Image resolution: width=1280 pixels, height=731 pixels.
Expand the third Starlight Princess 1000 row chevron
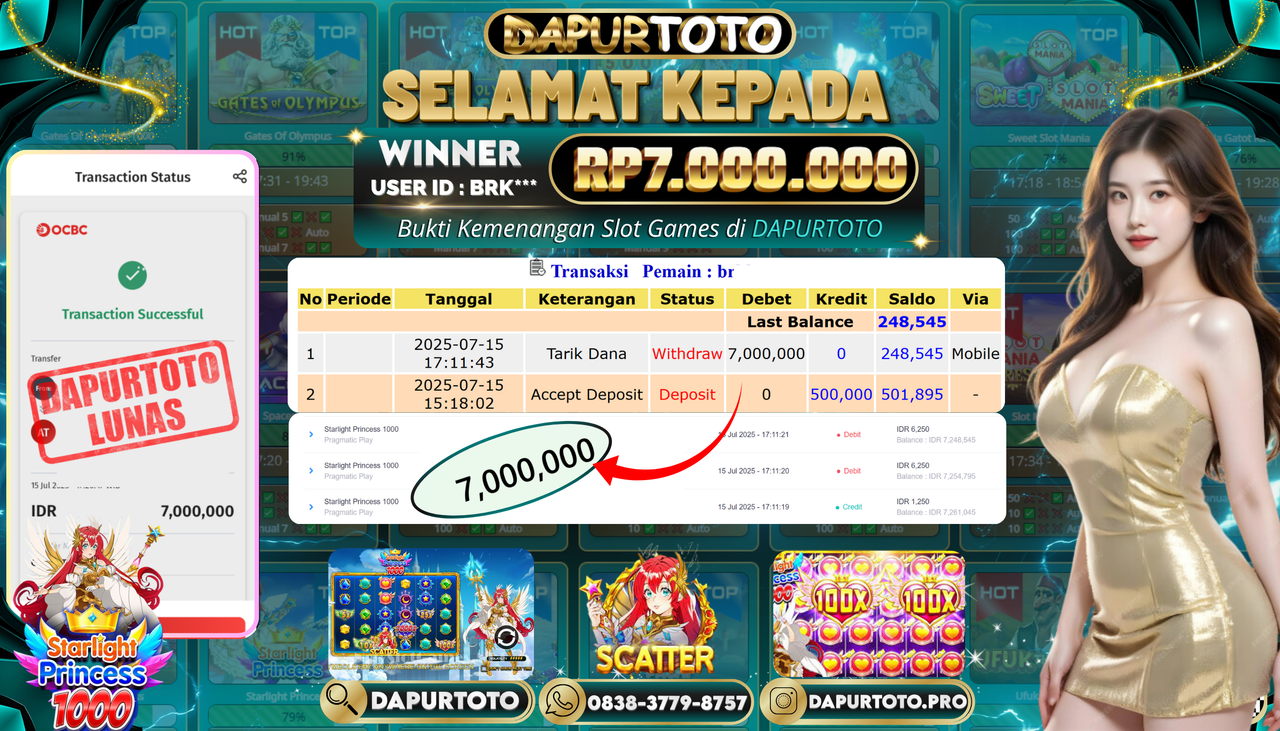pos(311,507)
